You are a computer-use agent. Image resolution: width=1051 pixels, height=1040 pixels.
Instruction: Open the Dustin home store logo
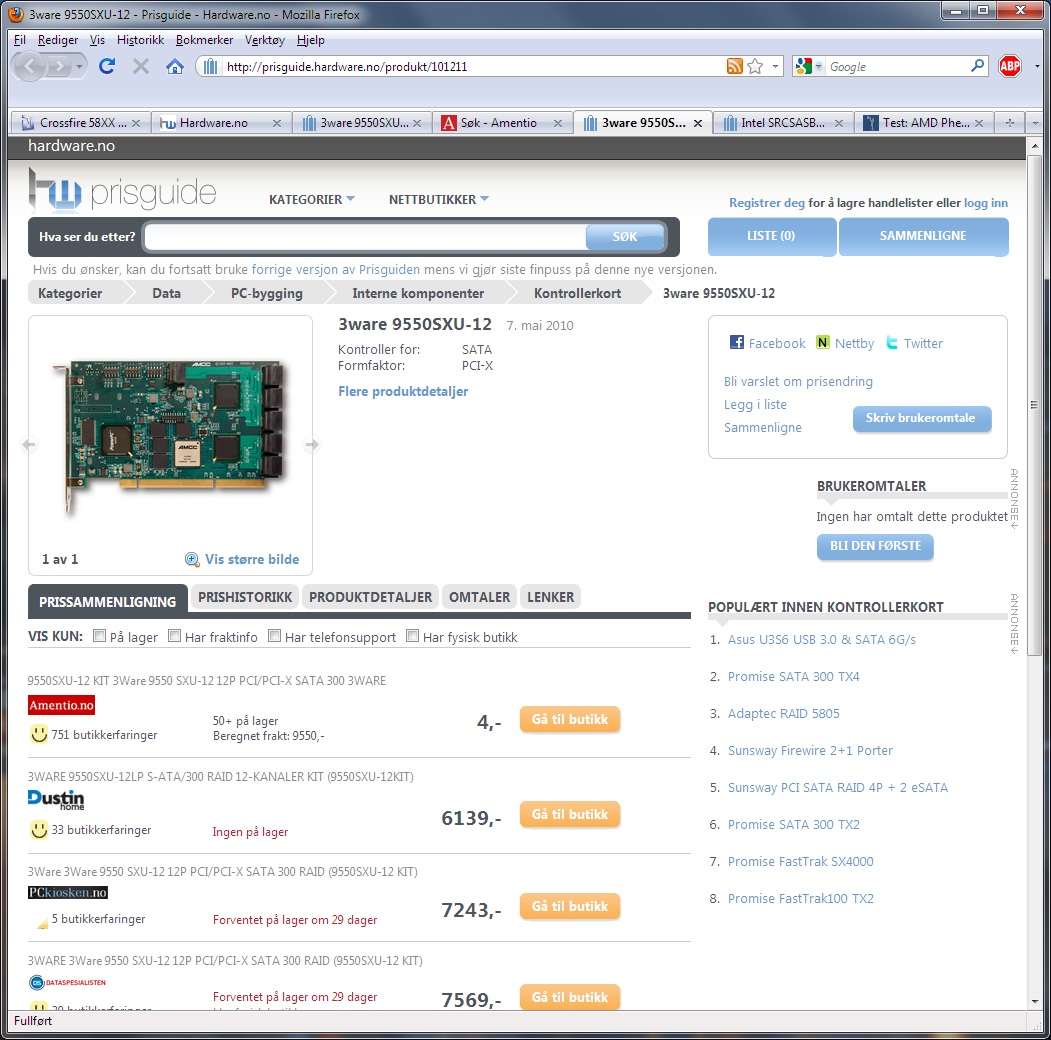(x=56, y=799)
